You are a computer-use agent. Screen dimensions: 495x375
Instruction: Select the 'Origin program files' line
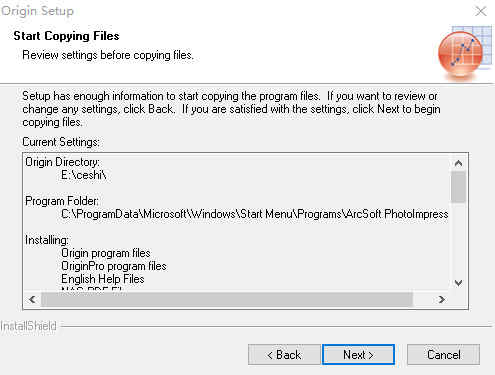(106, 253)
